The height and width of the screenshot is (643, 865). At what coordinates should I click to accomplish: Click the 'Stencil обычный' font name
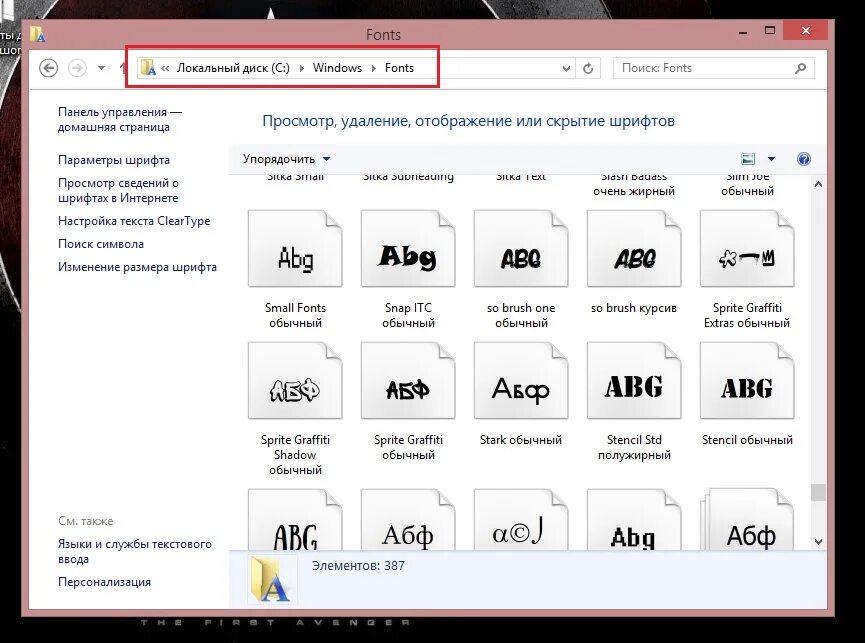tap(747, 440)
